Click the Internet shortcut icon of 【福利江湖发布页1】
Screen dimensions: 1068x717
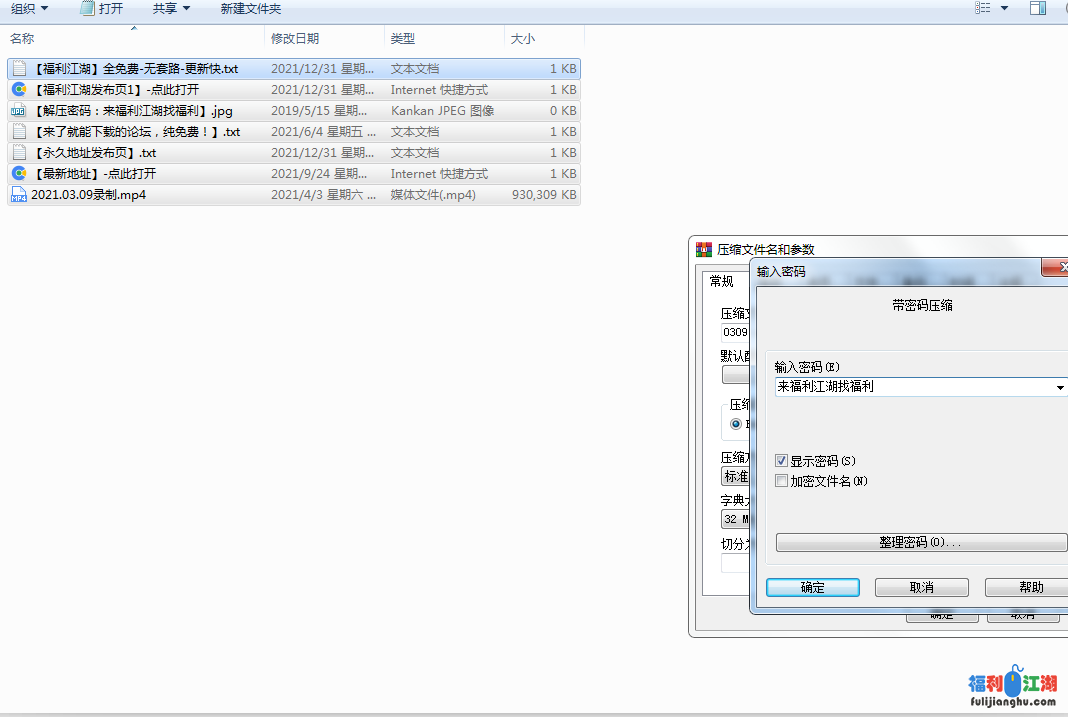pyautogui.click(x=18, y=89)
